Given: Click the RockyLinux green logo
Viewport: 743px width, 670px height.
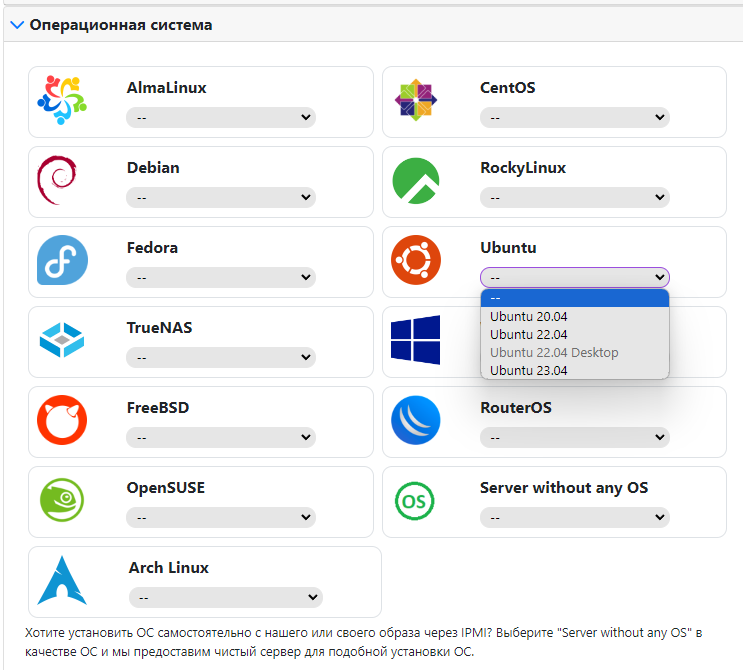Looking at the screenshot, I should (x=416, y=181).
